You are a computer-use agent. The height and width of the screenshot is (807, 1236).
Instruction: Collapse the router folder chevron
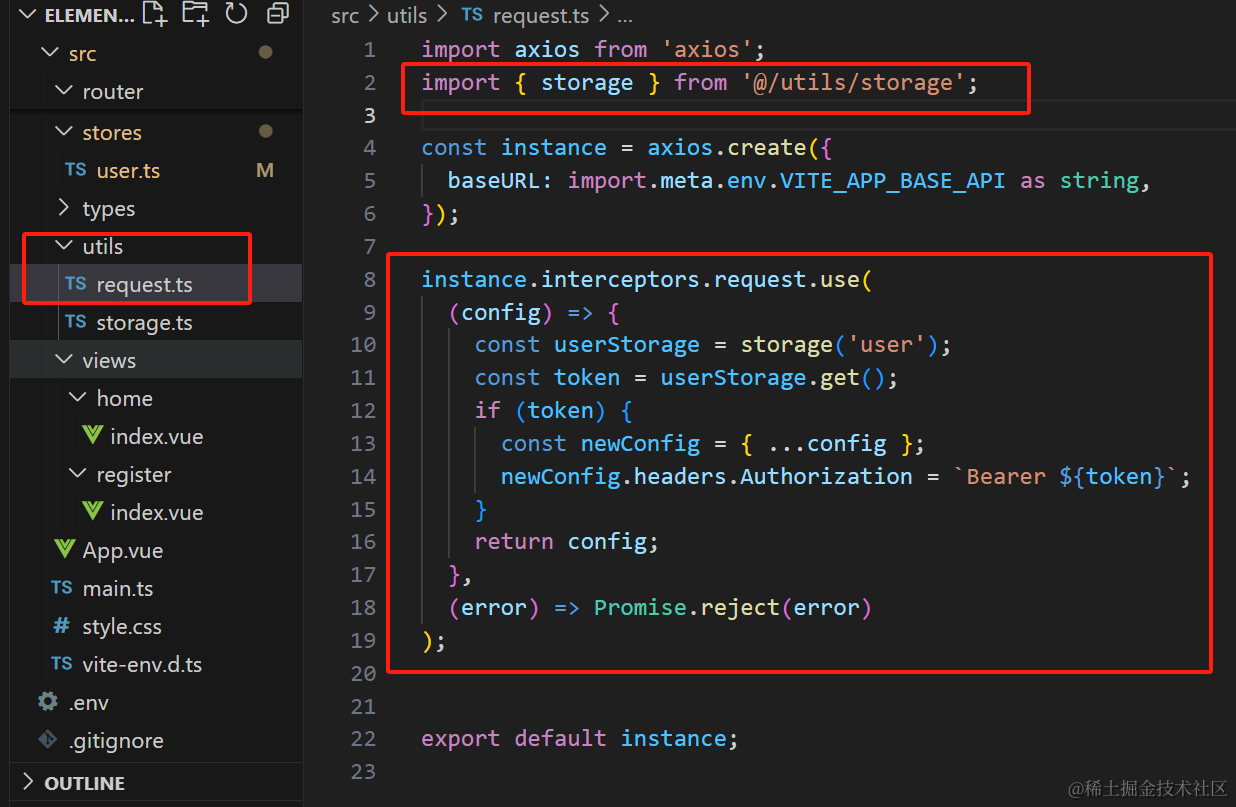coord(64,91)
